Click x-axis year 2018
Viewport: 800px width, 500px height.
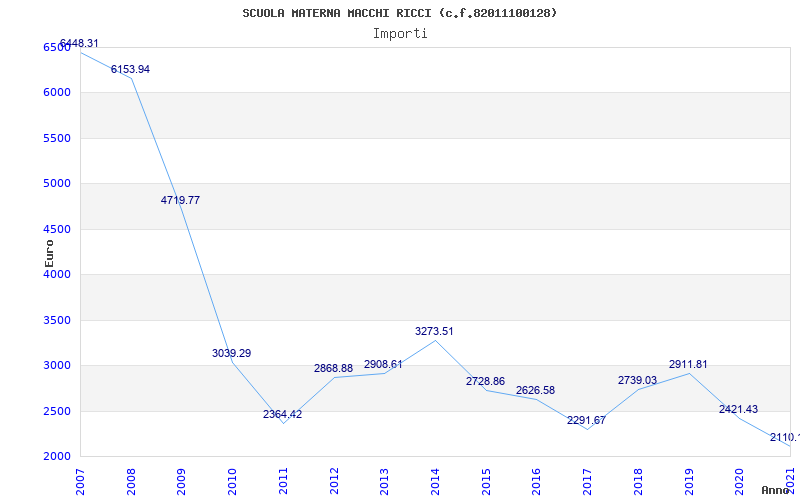[x=638, y=481]
